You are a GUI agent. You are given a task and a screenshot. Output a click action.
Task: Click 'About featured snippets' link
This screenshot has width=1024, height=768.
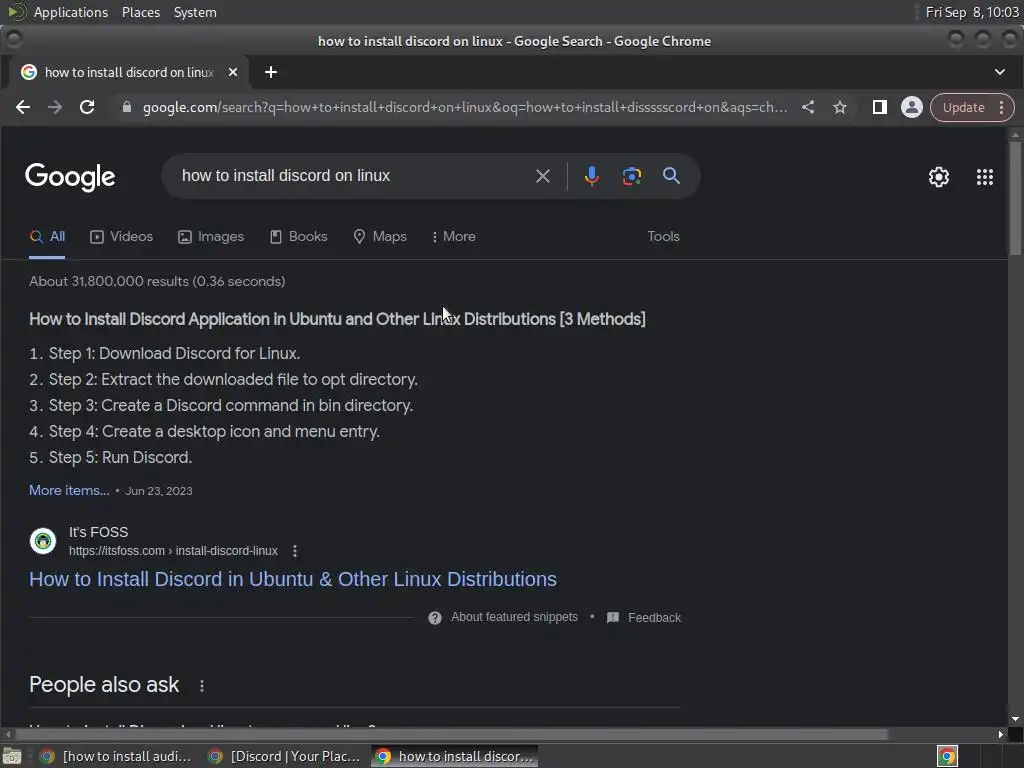(515, 617)
